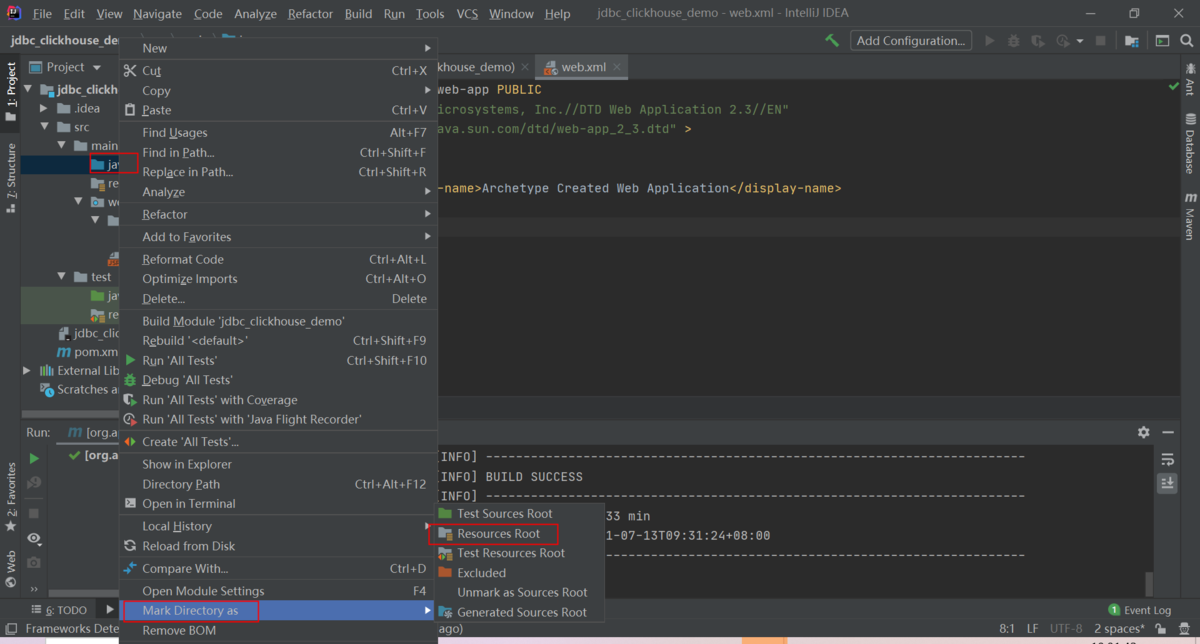Click scroll-to-end icon in Run console

point(1167,483)
